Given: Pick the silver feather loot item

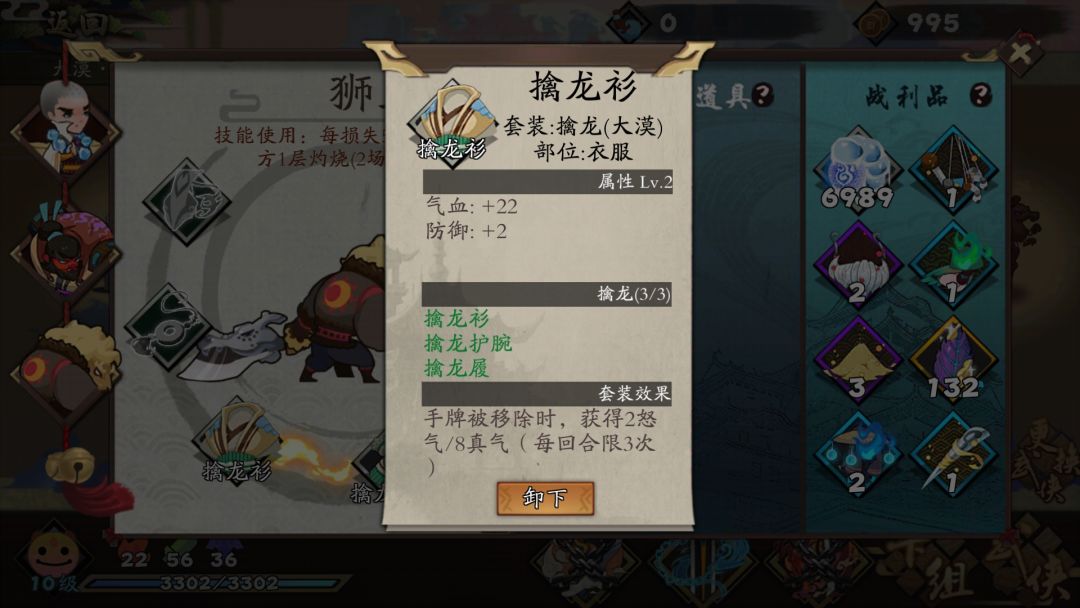Looking at the screenshot, I should [953, 455].
